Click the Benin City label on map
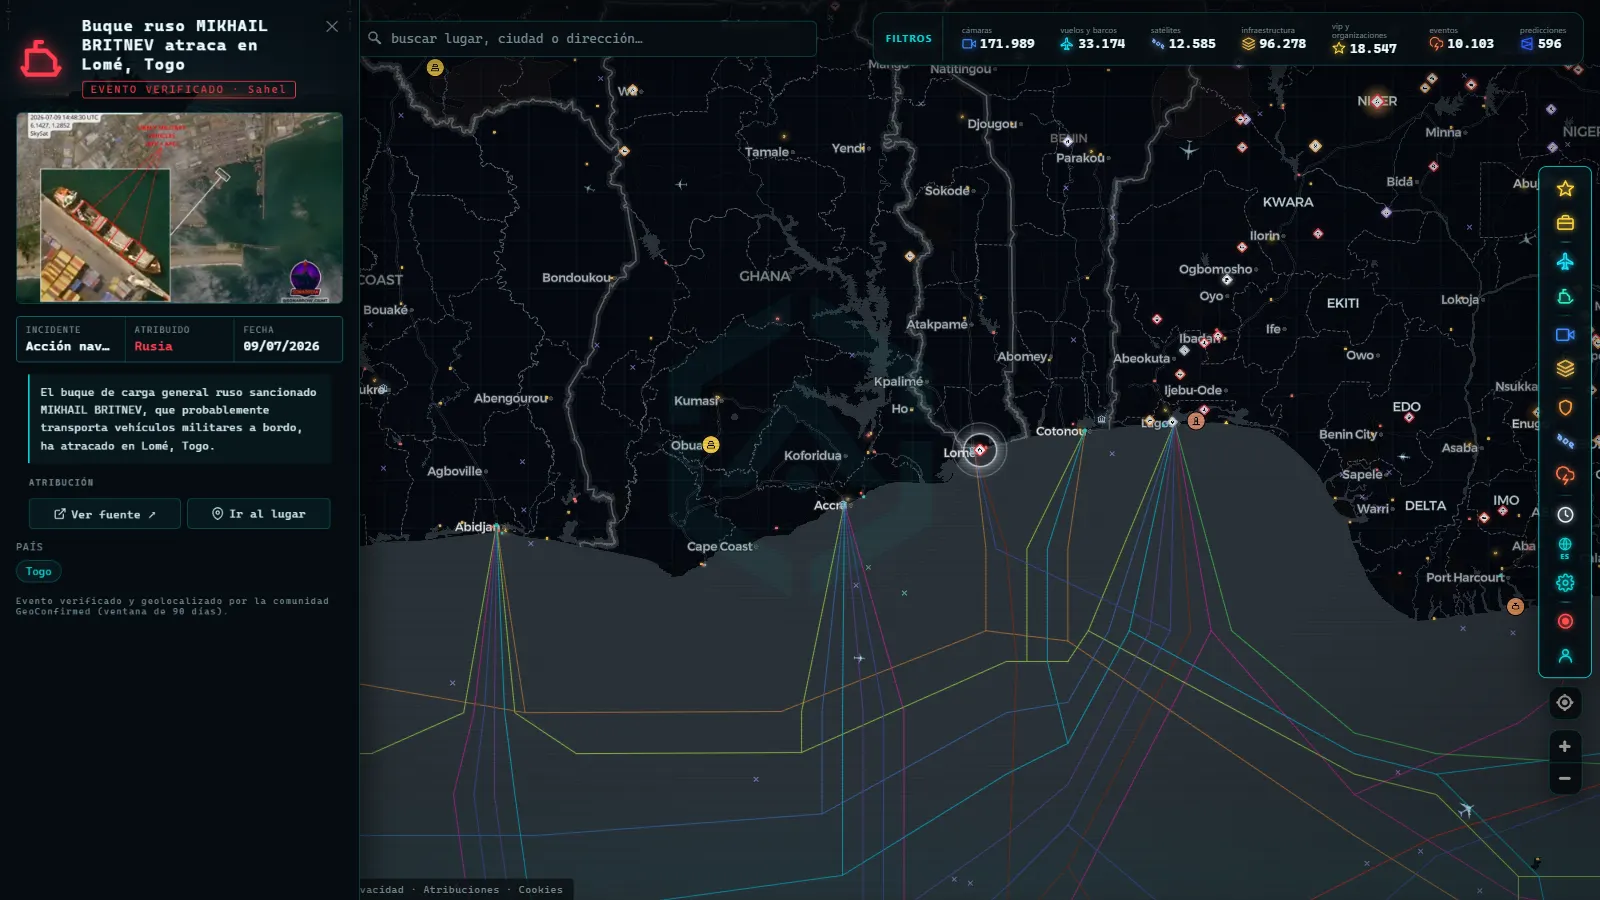The image size is (1600, 900). click(x=1348, y=434)
